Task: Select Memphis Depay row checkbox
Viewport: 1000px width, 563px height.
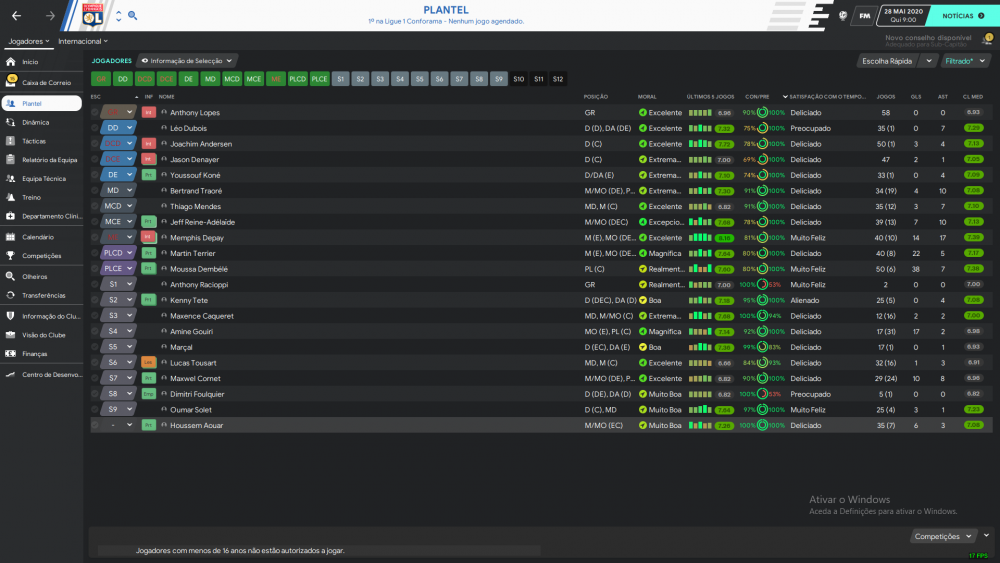Action: tap(95, 238)
